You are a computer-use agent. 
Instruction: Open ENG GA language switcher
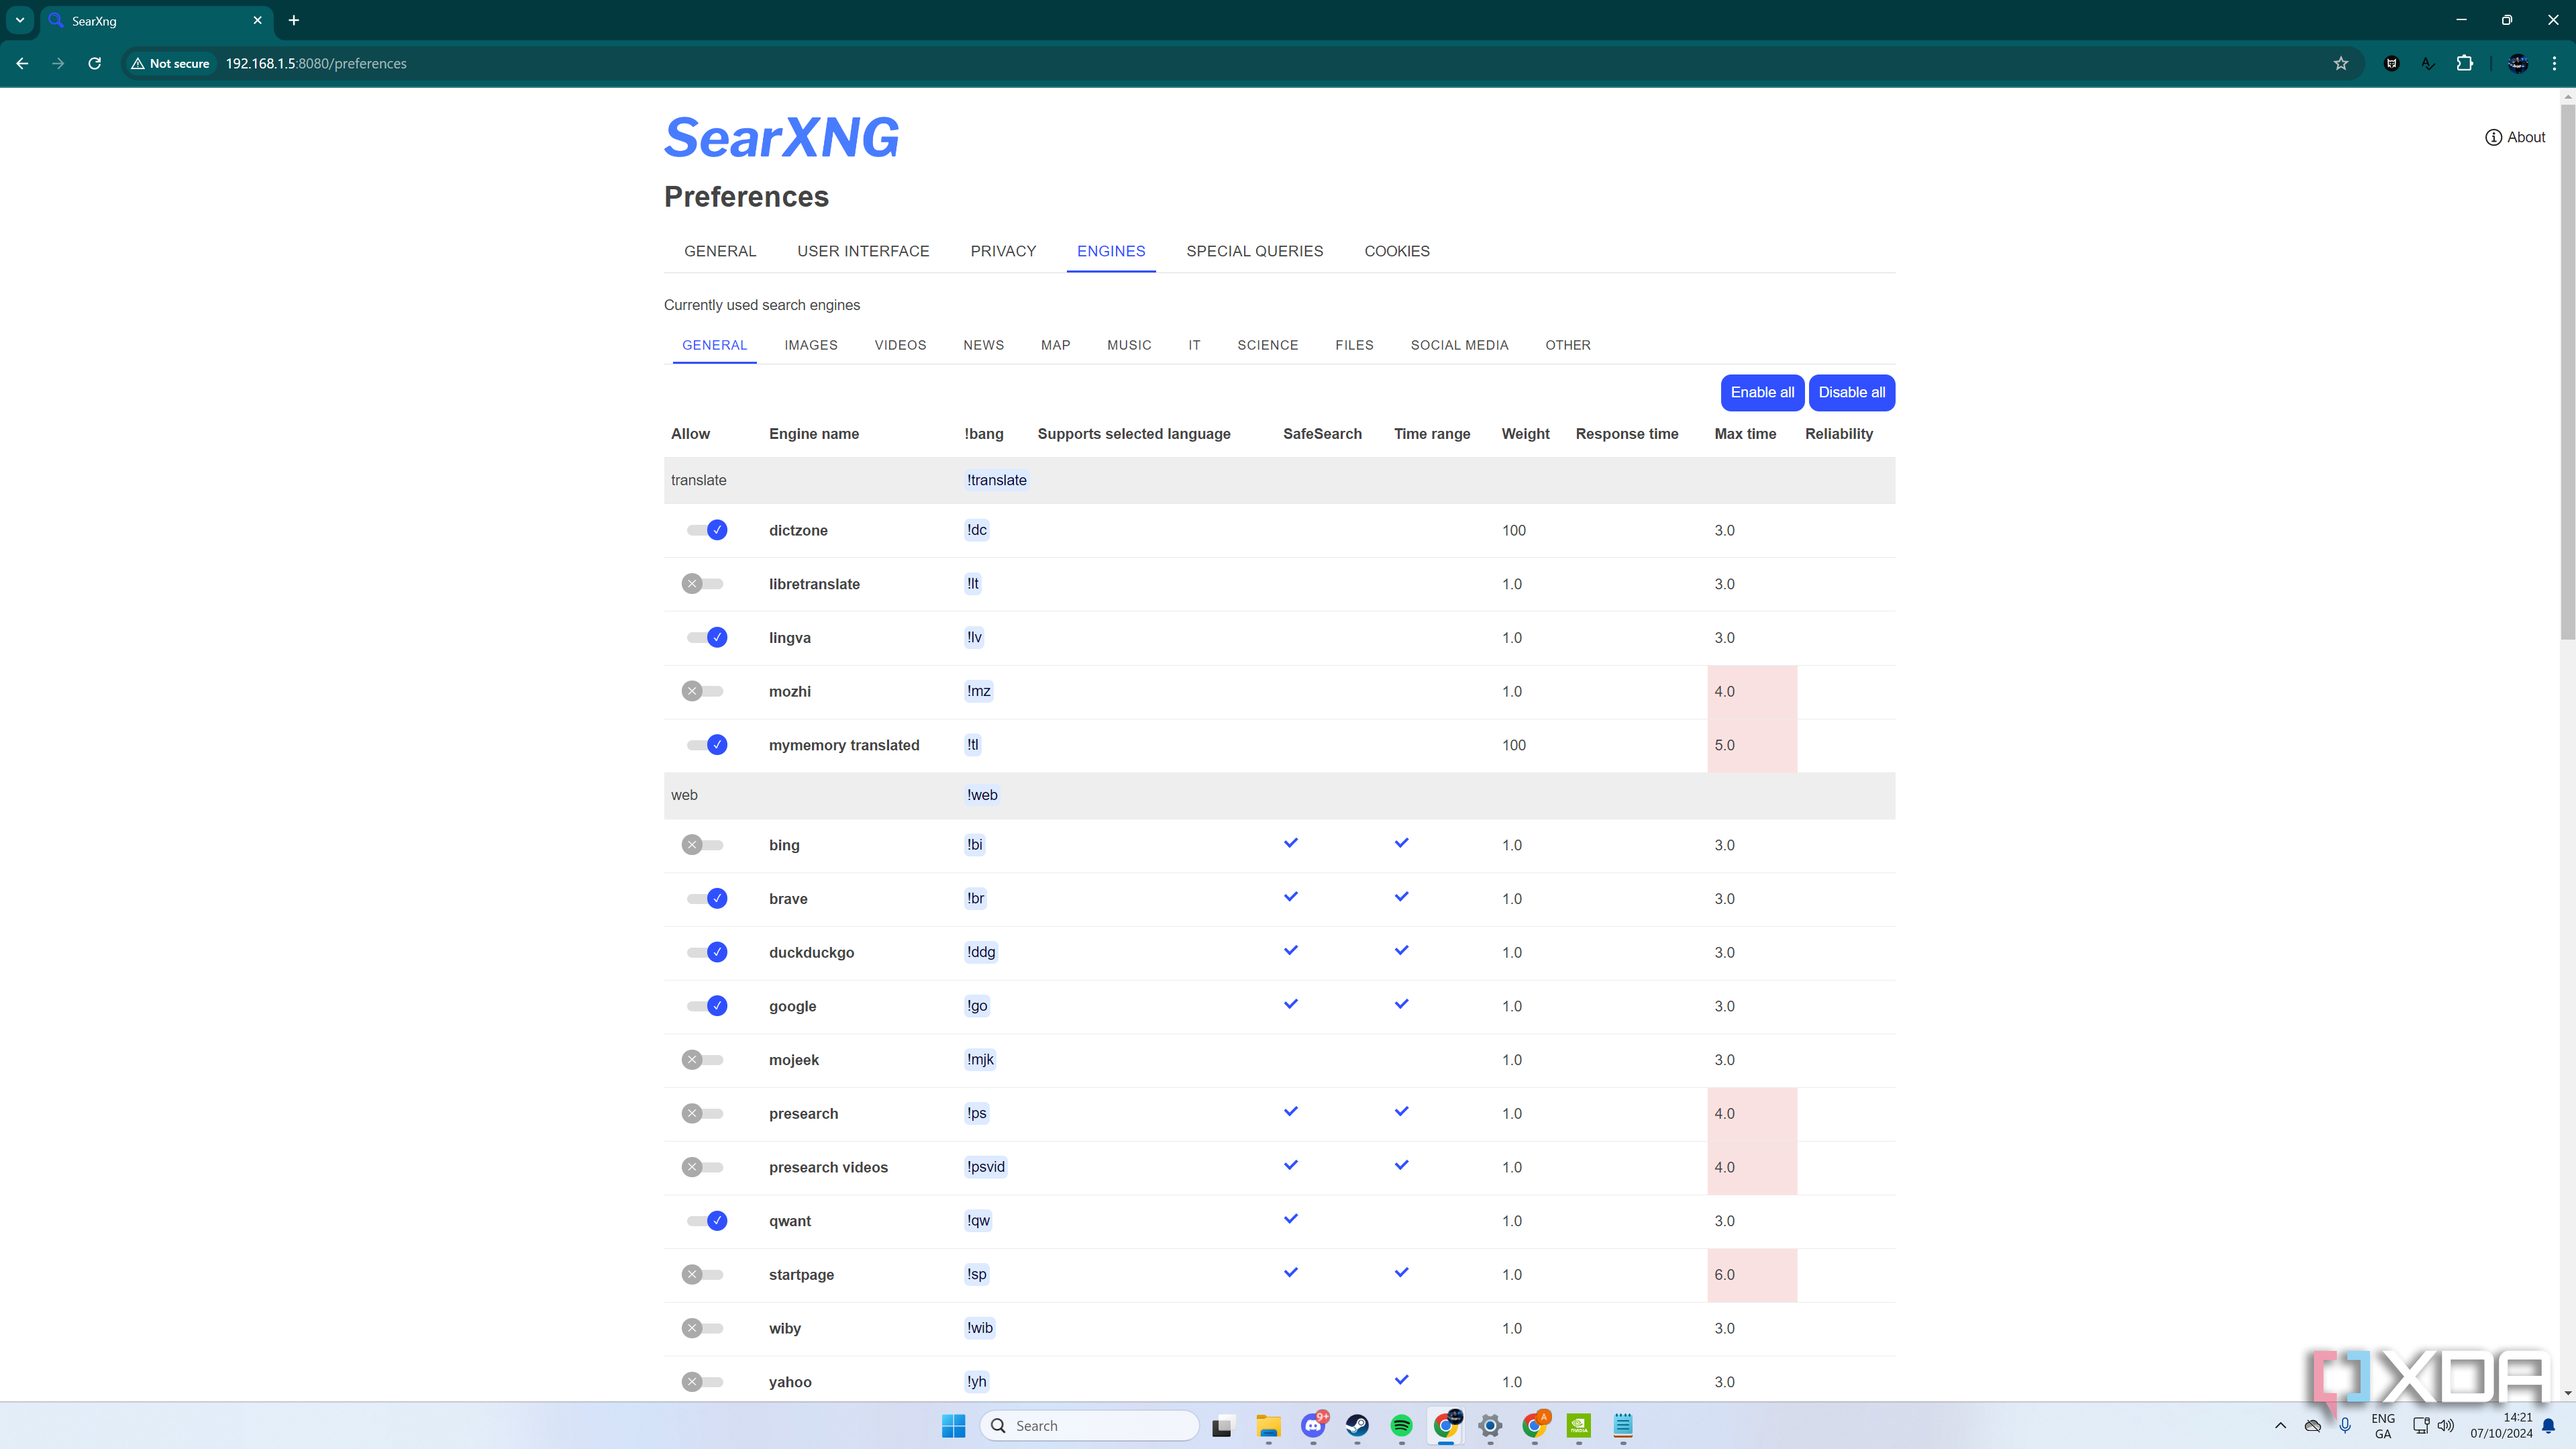[2383, 1426]
